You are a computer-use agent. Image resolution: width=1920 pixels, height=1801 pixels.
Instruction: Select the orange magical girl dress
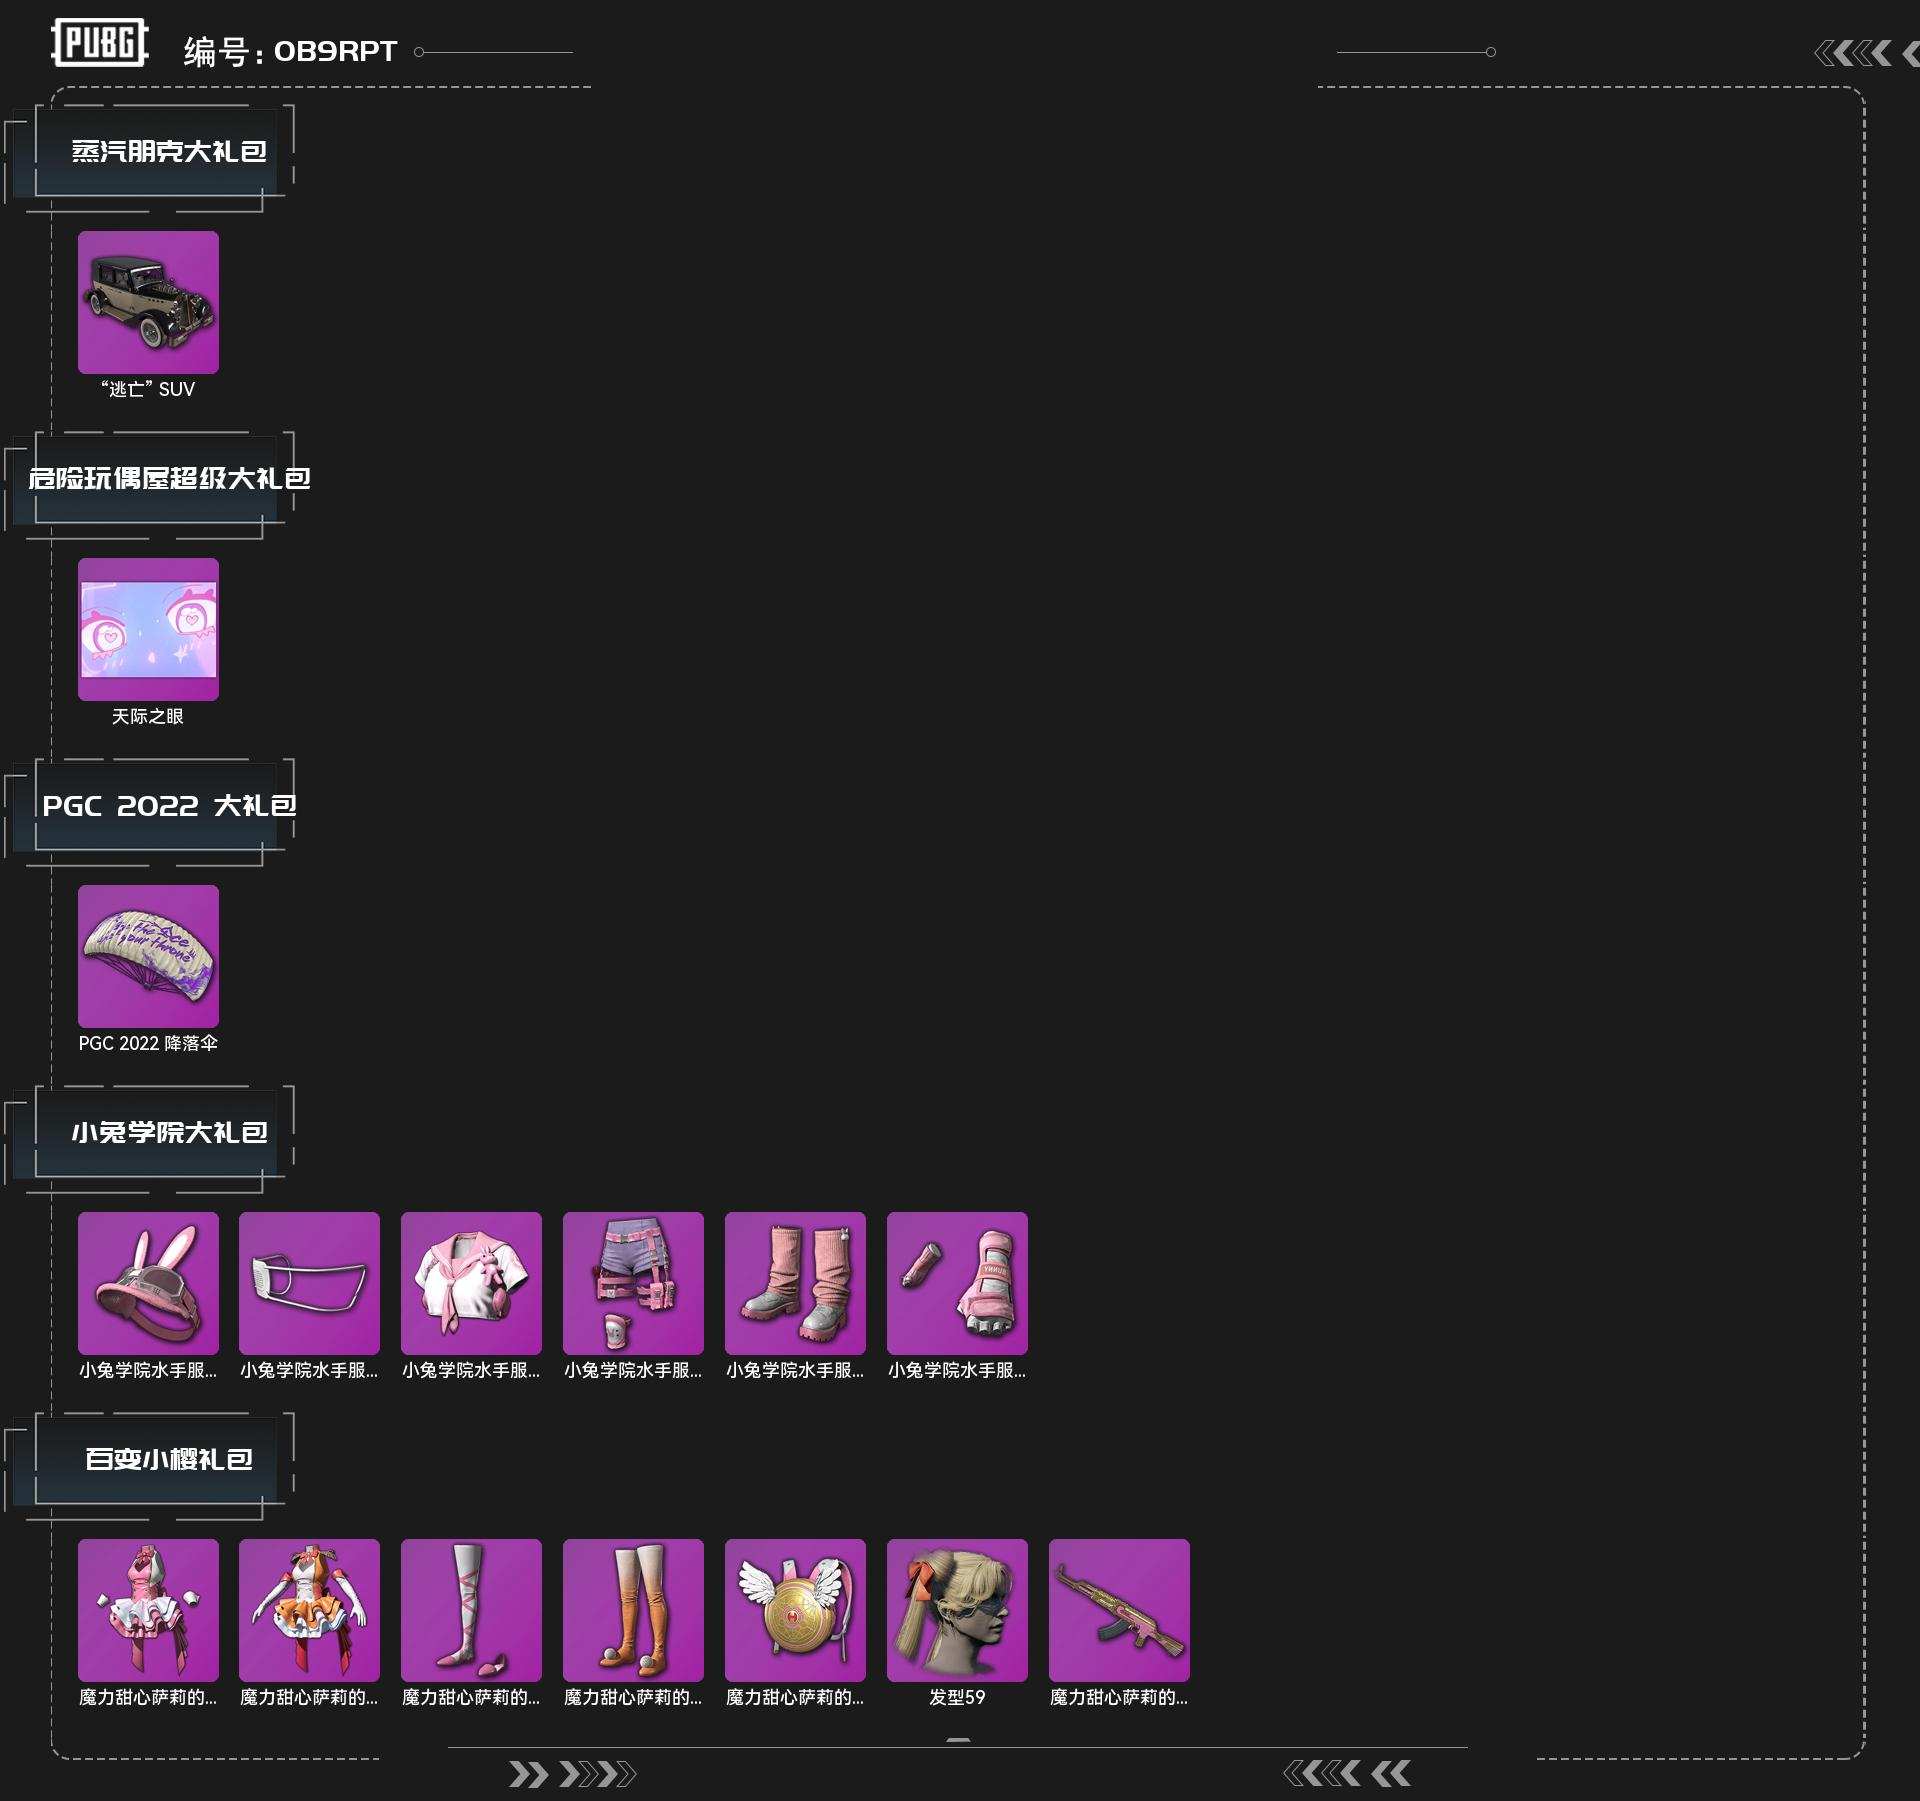click(x=309, y=1610)
